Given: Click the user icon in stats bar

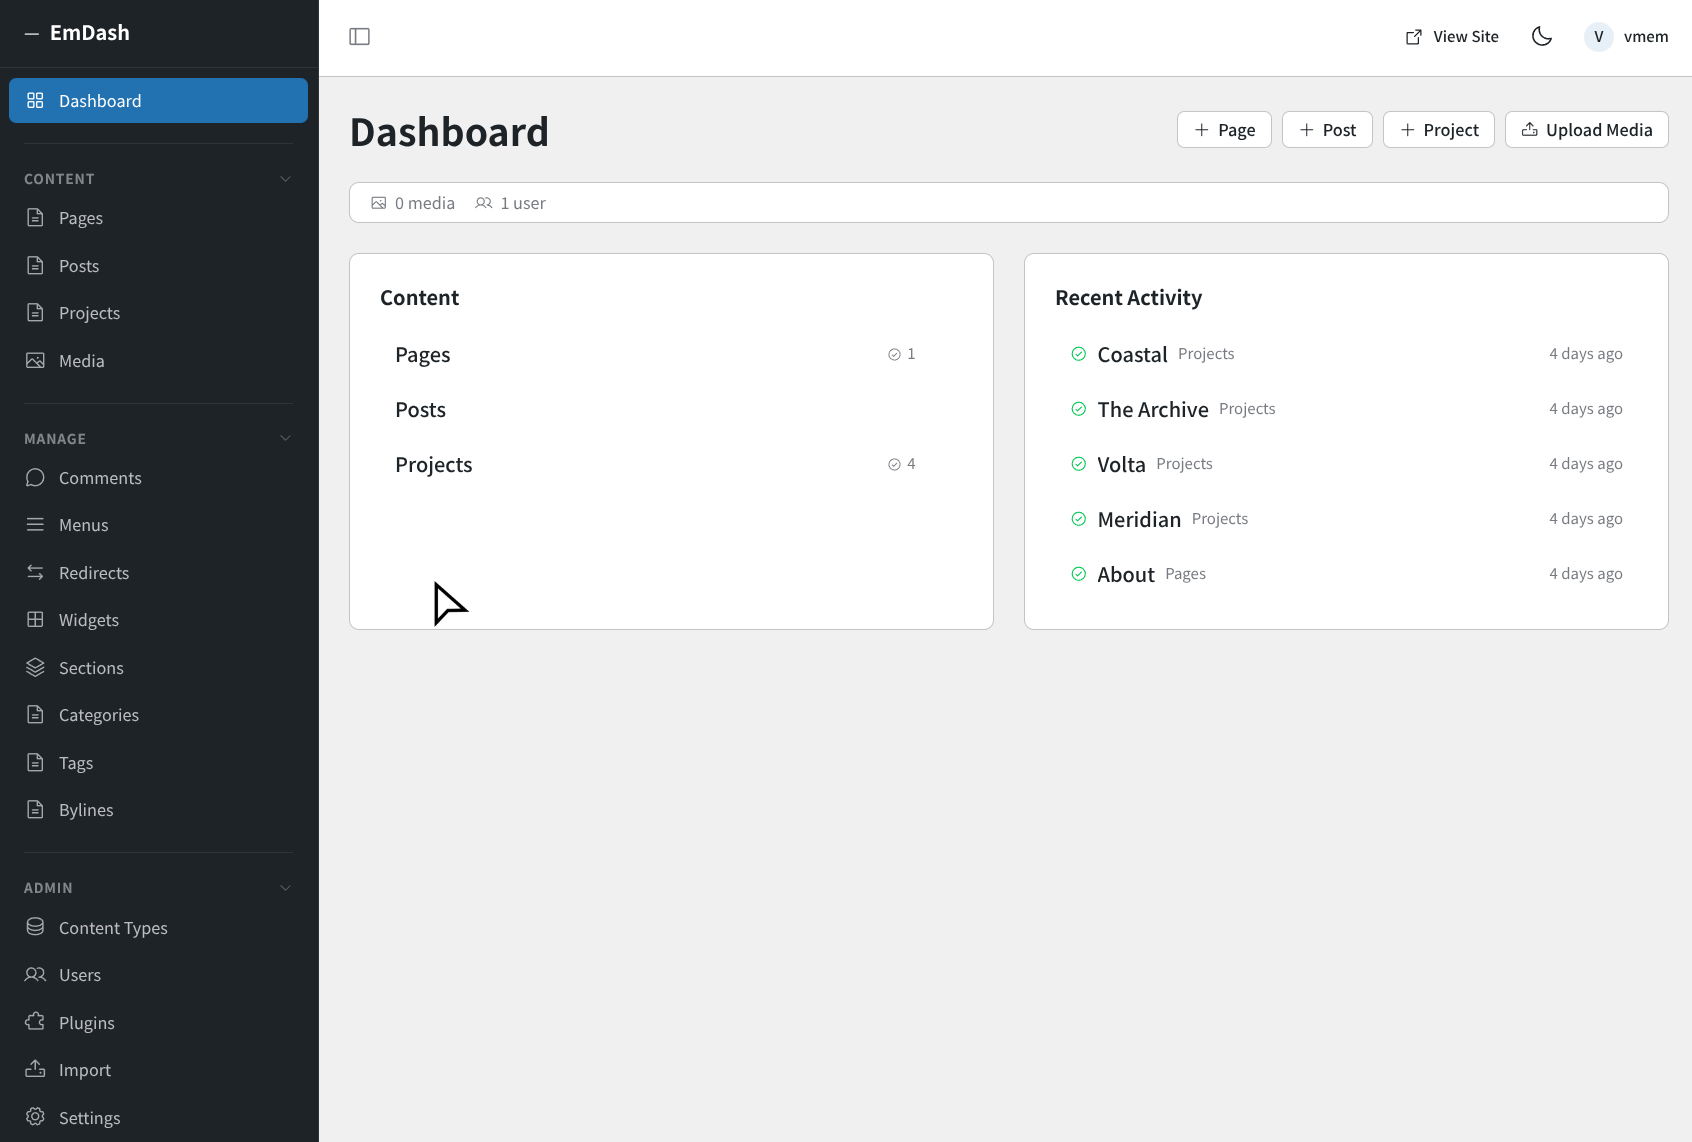Looking at the screenshot, I should pos(484,203).
